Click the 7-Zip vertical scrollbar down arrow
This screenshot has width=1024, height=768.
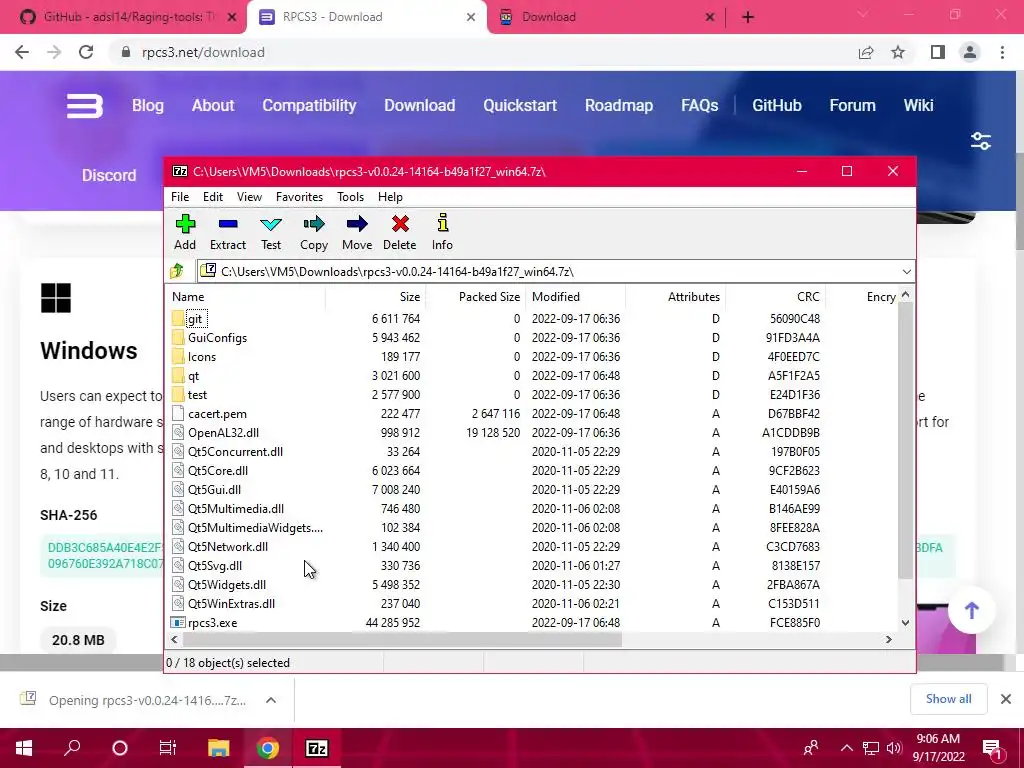905,623
